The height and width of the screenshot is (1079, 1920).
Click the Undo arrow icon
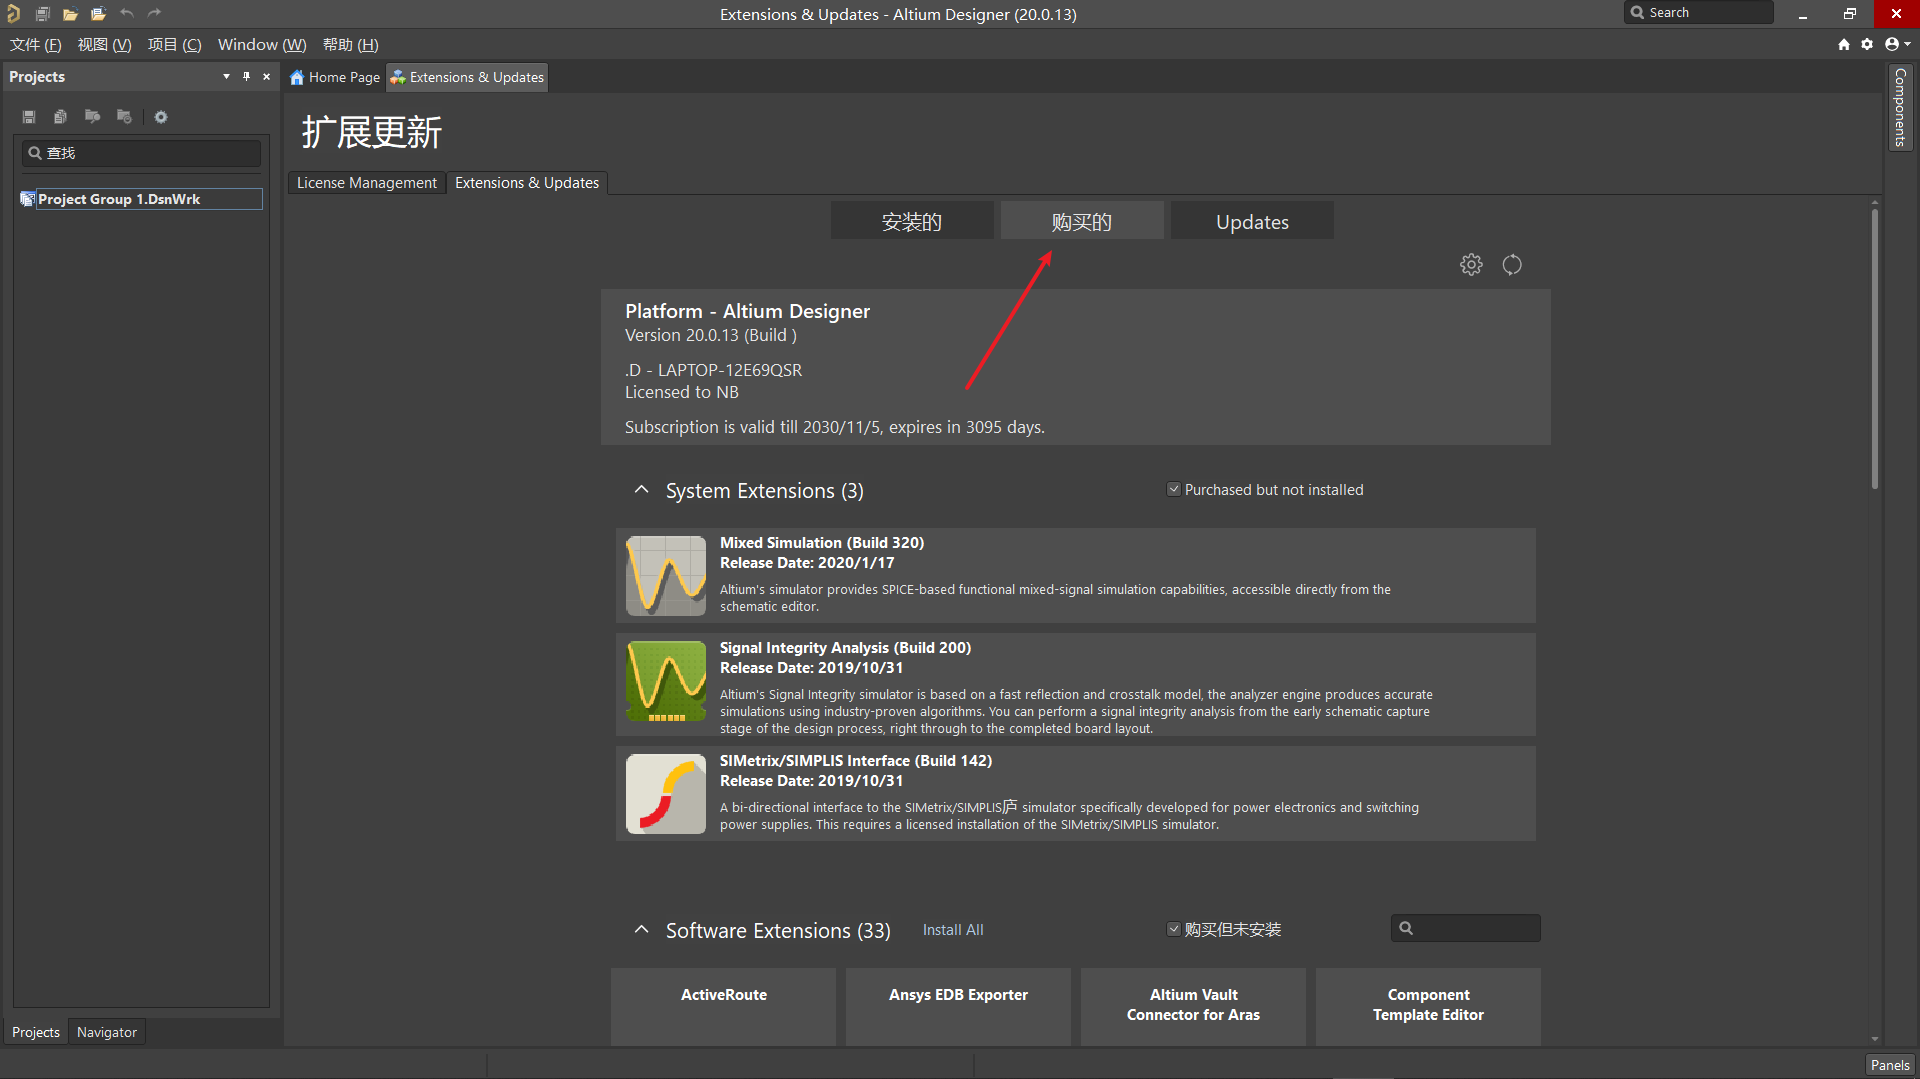126,14
